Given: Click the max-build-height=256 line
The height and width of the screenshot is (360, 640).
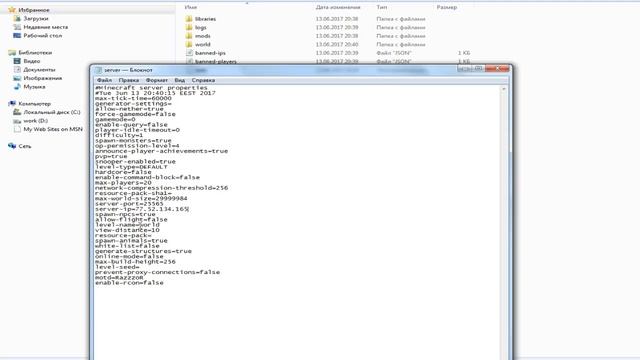Looking at the screenshot, I should point(135,262).
